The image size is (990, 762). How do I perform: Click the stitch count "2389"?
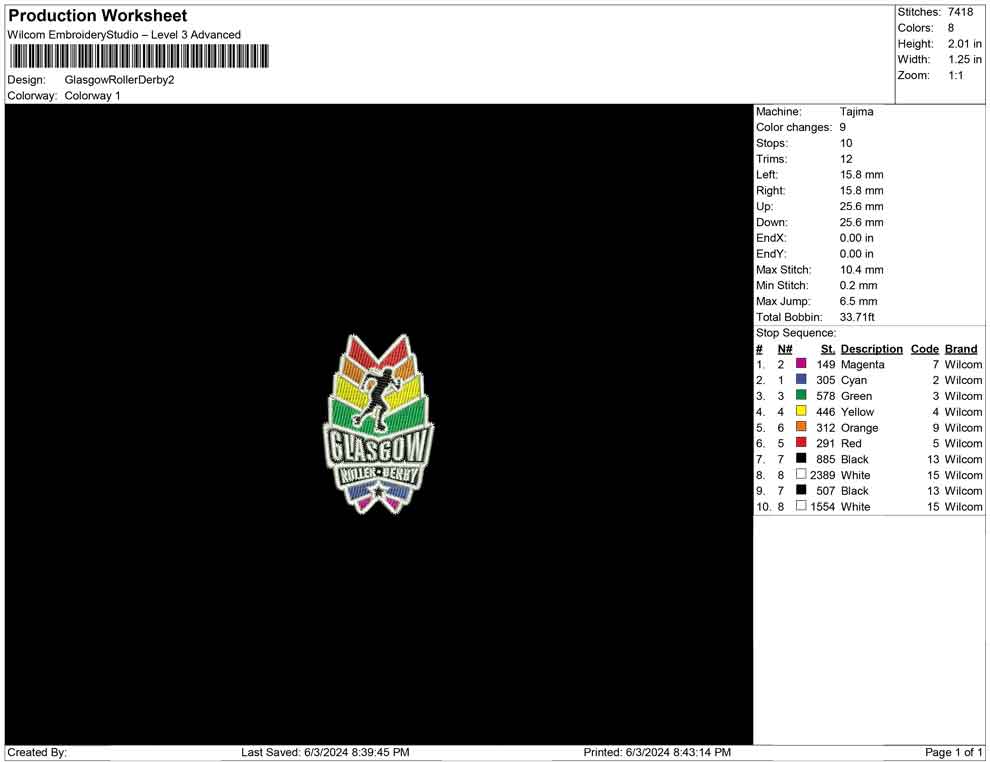pos(823,475)
